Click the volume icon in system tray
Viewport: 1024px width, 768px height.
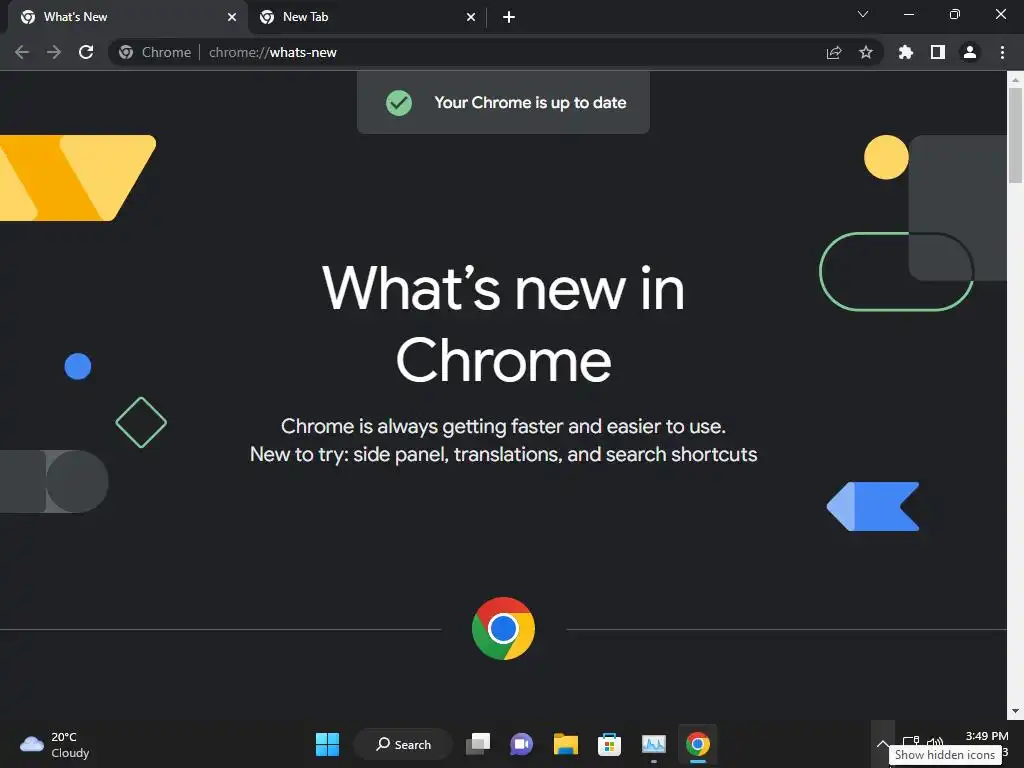click(935, 741)
